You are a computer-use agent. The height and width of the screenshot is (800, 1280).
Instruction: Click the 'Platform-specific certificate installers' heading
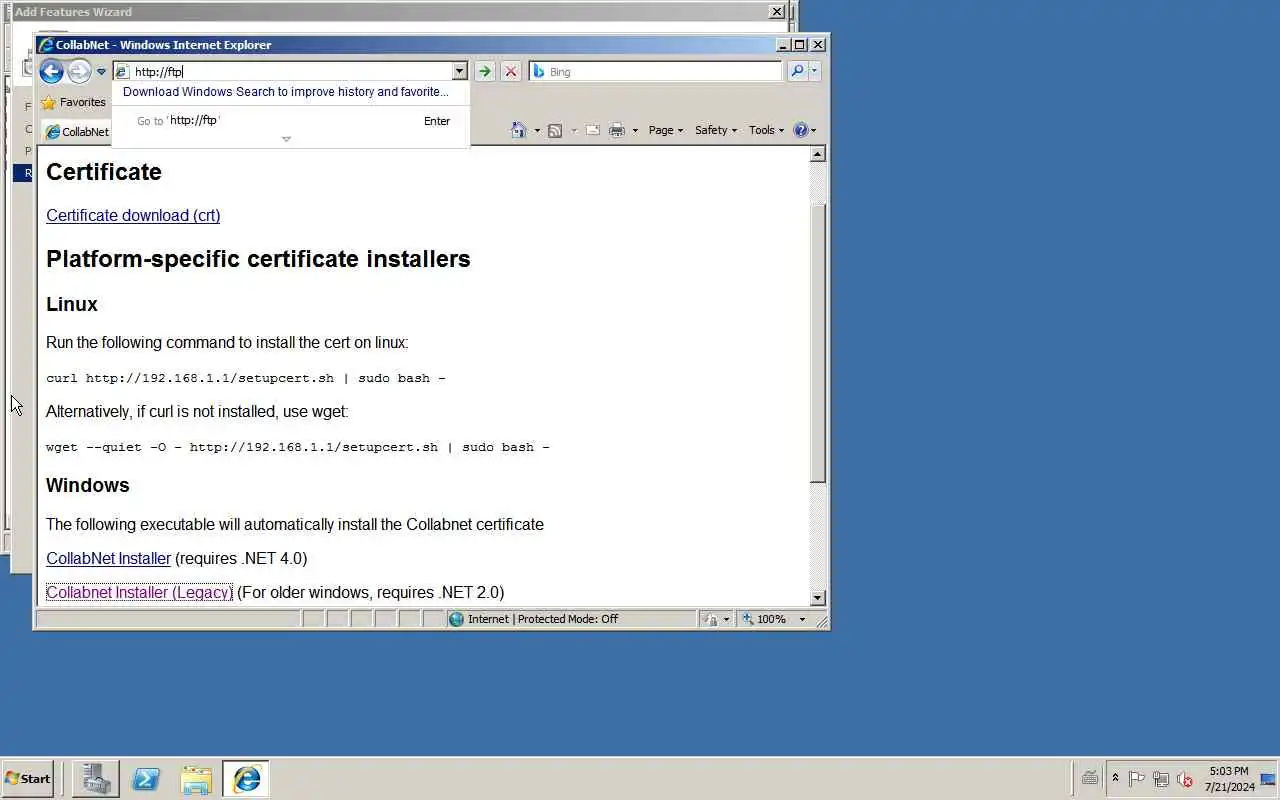pyautogui.click(x=258, y=259)
